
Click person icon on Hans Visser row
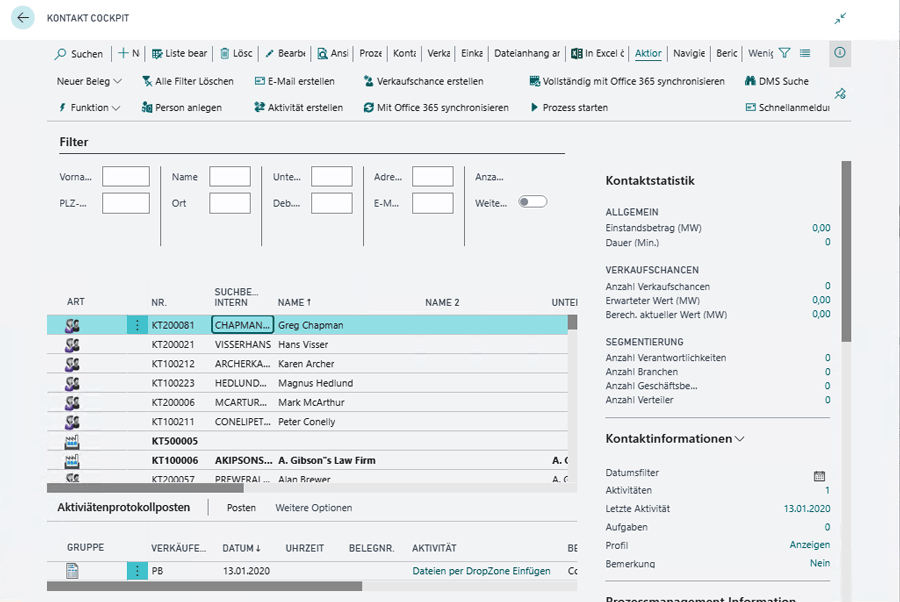click(x=72, y=345)
